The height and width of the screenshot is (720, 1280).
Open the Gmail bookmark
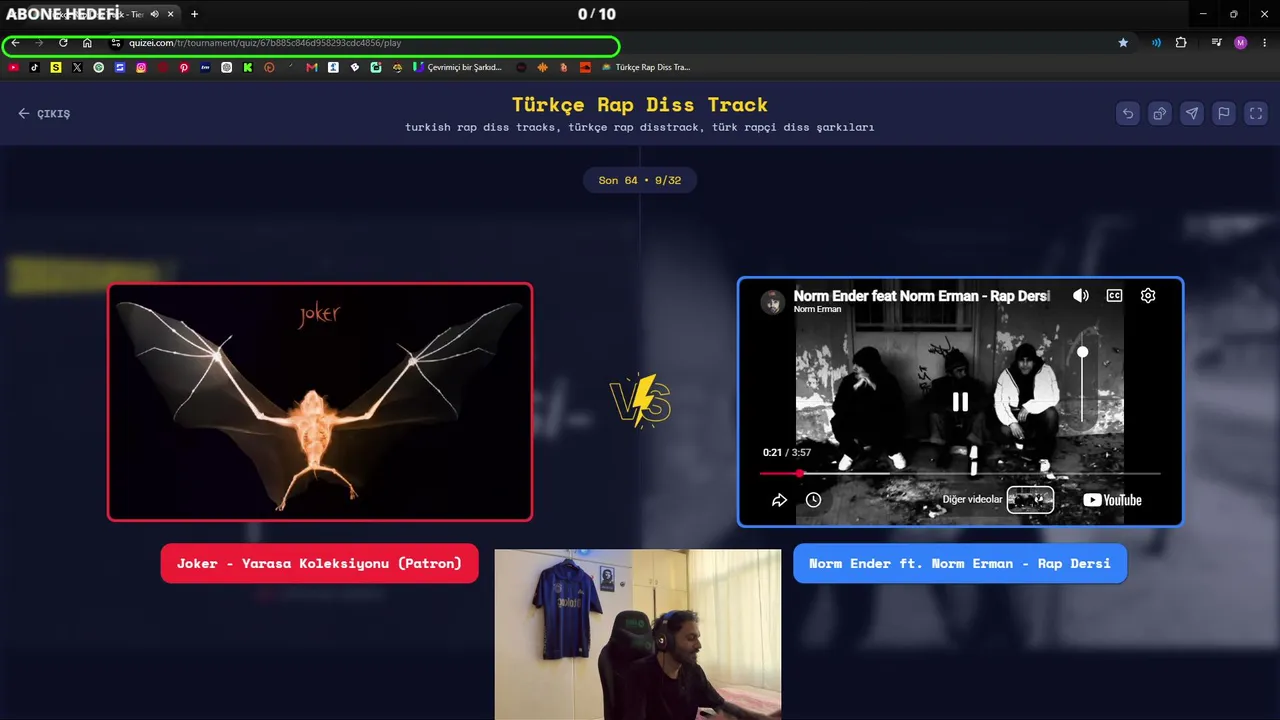[312, 67]
